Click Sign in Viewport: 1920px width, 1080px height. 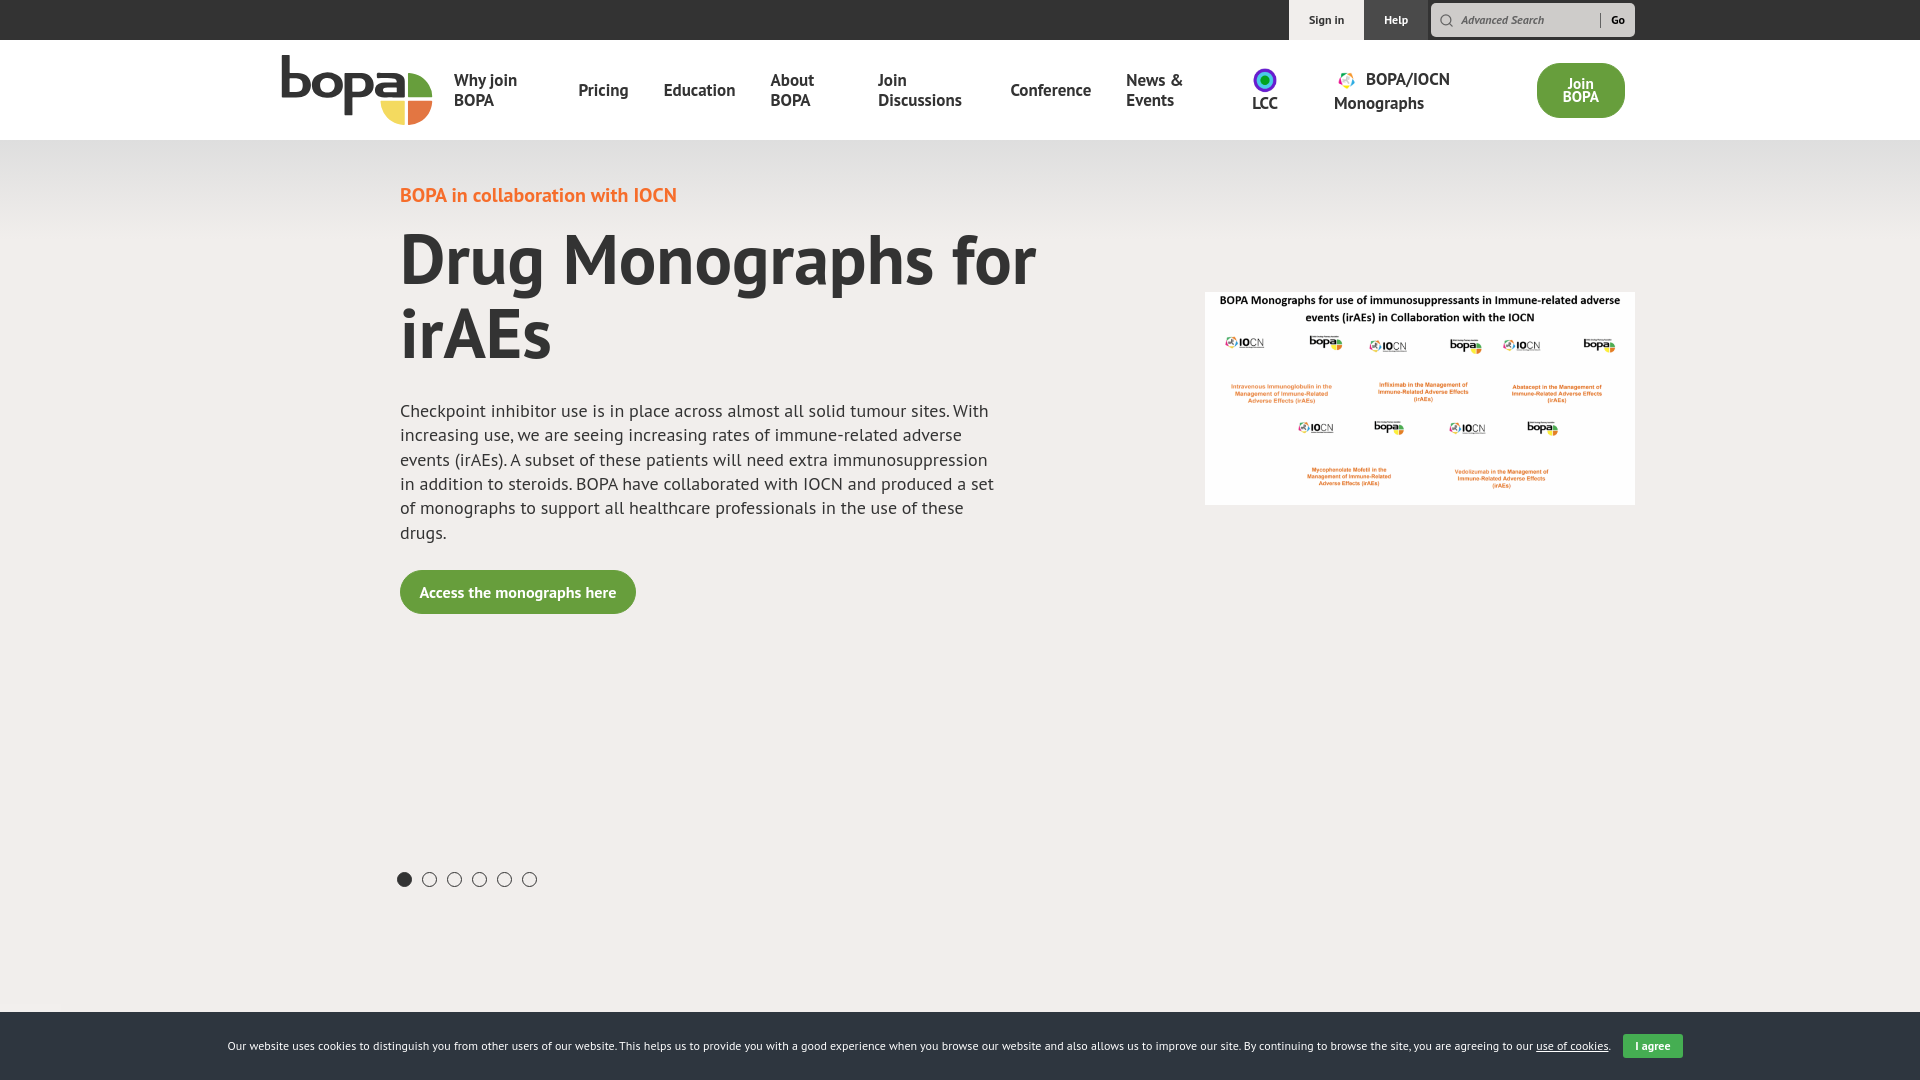tap(1326, 20)
